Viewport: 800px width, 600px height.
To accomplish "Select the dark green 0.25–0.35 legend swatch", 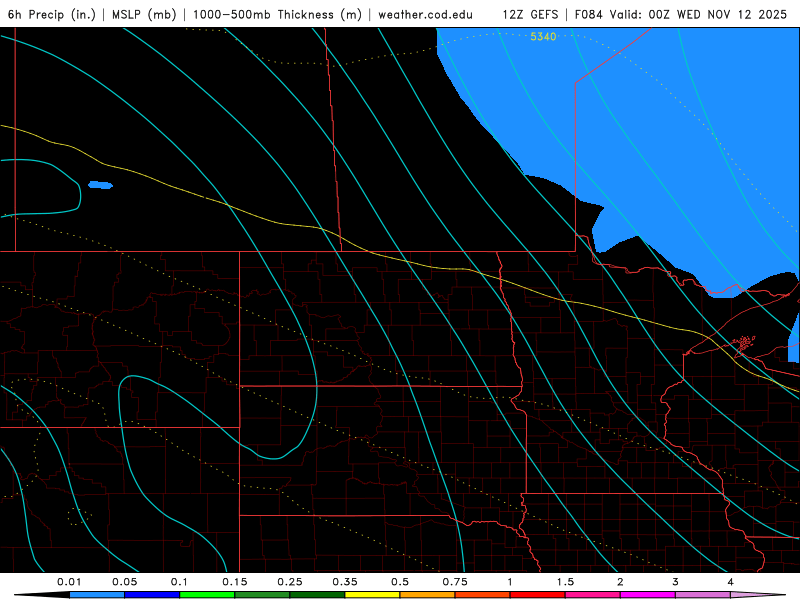I will pos(317,595).
